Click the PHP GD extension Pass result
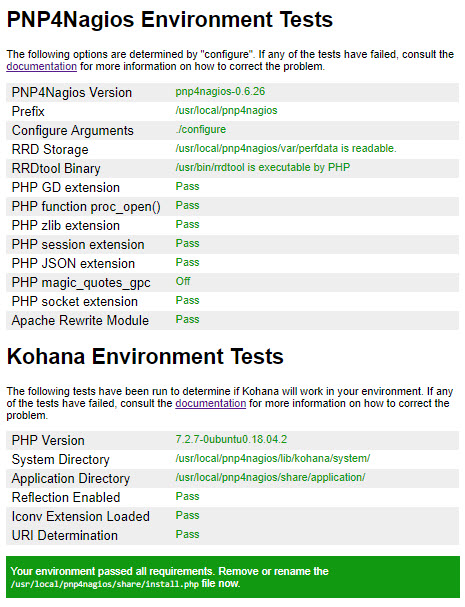The height and width of the screenshot is (607, 465). coord(187,186)
